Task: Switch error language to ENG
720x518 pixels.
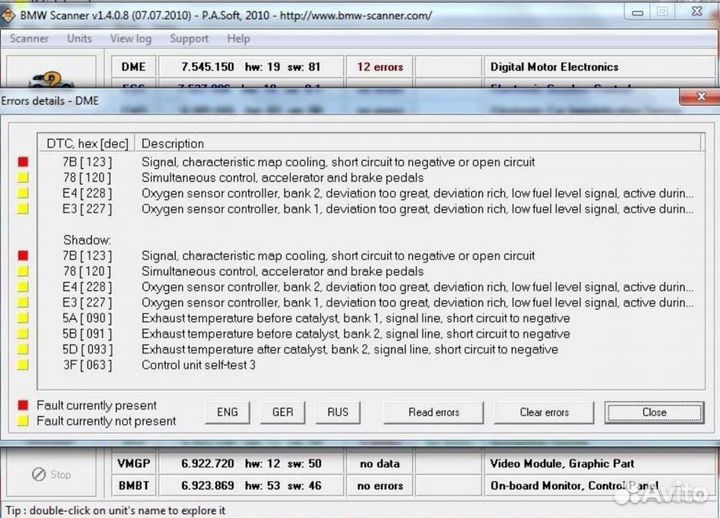Action: pyautogui.click(x=227, y=412)
